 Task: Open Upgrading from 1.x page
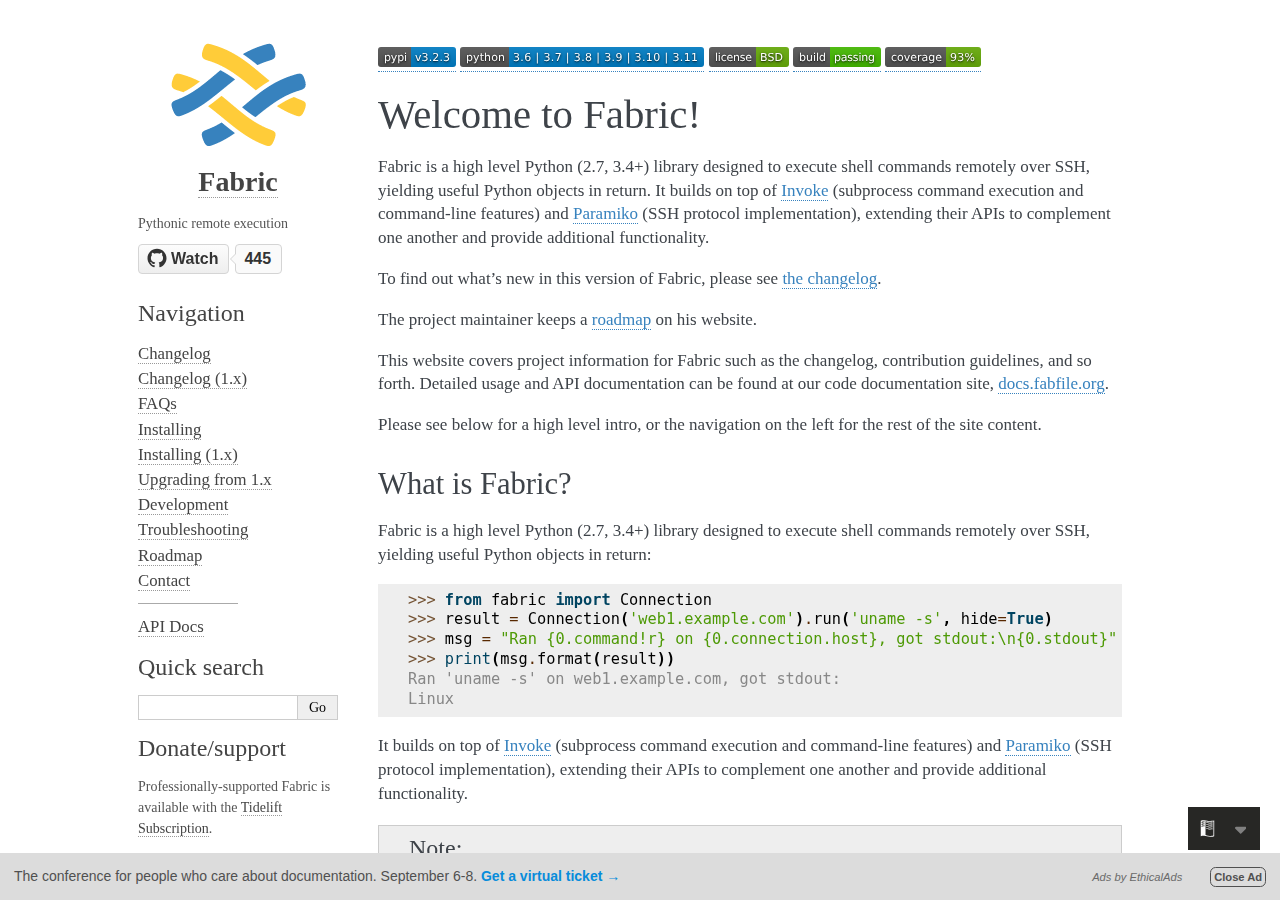(205, 480)
